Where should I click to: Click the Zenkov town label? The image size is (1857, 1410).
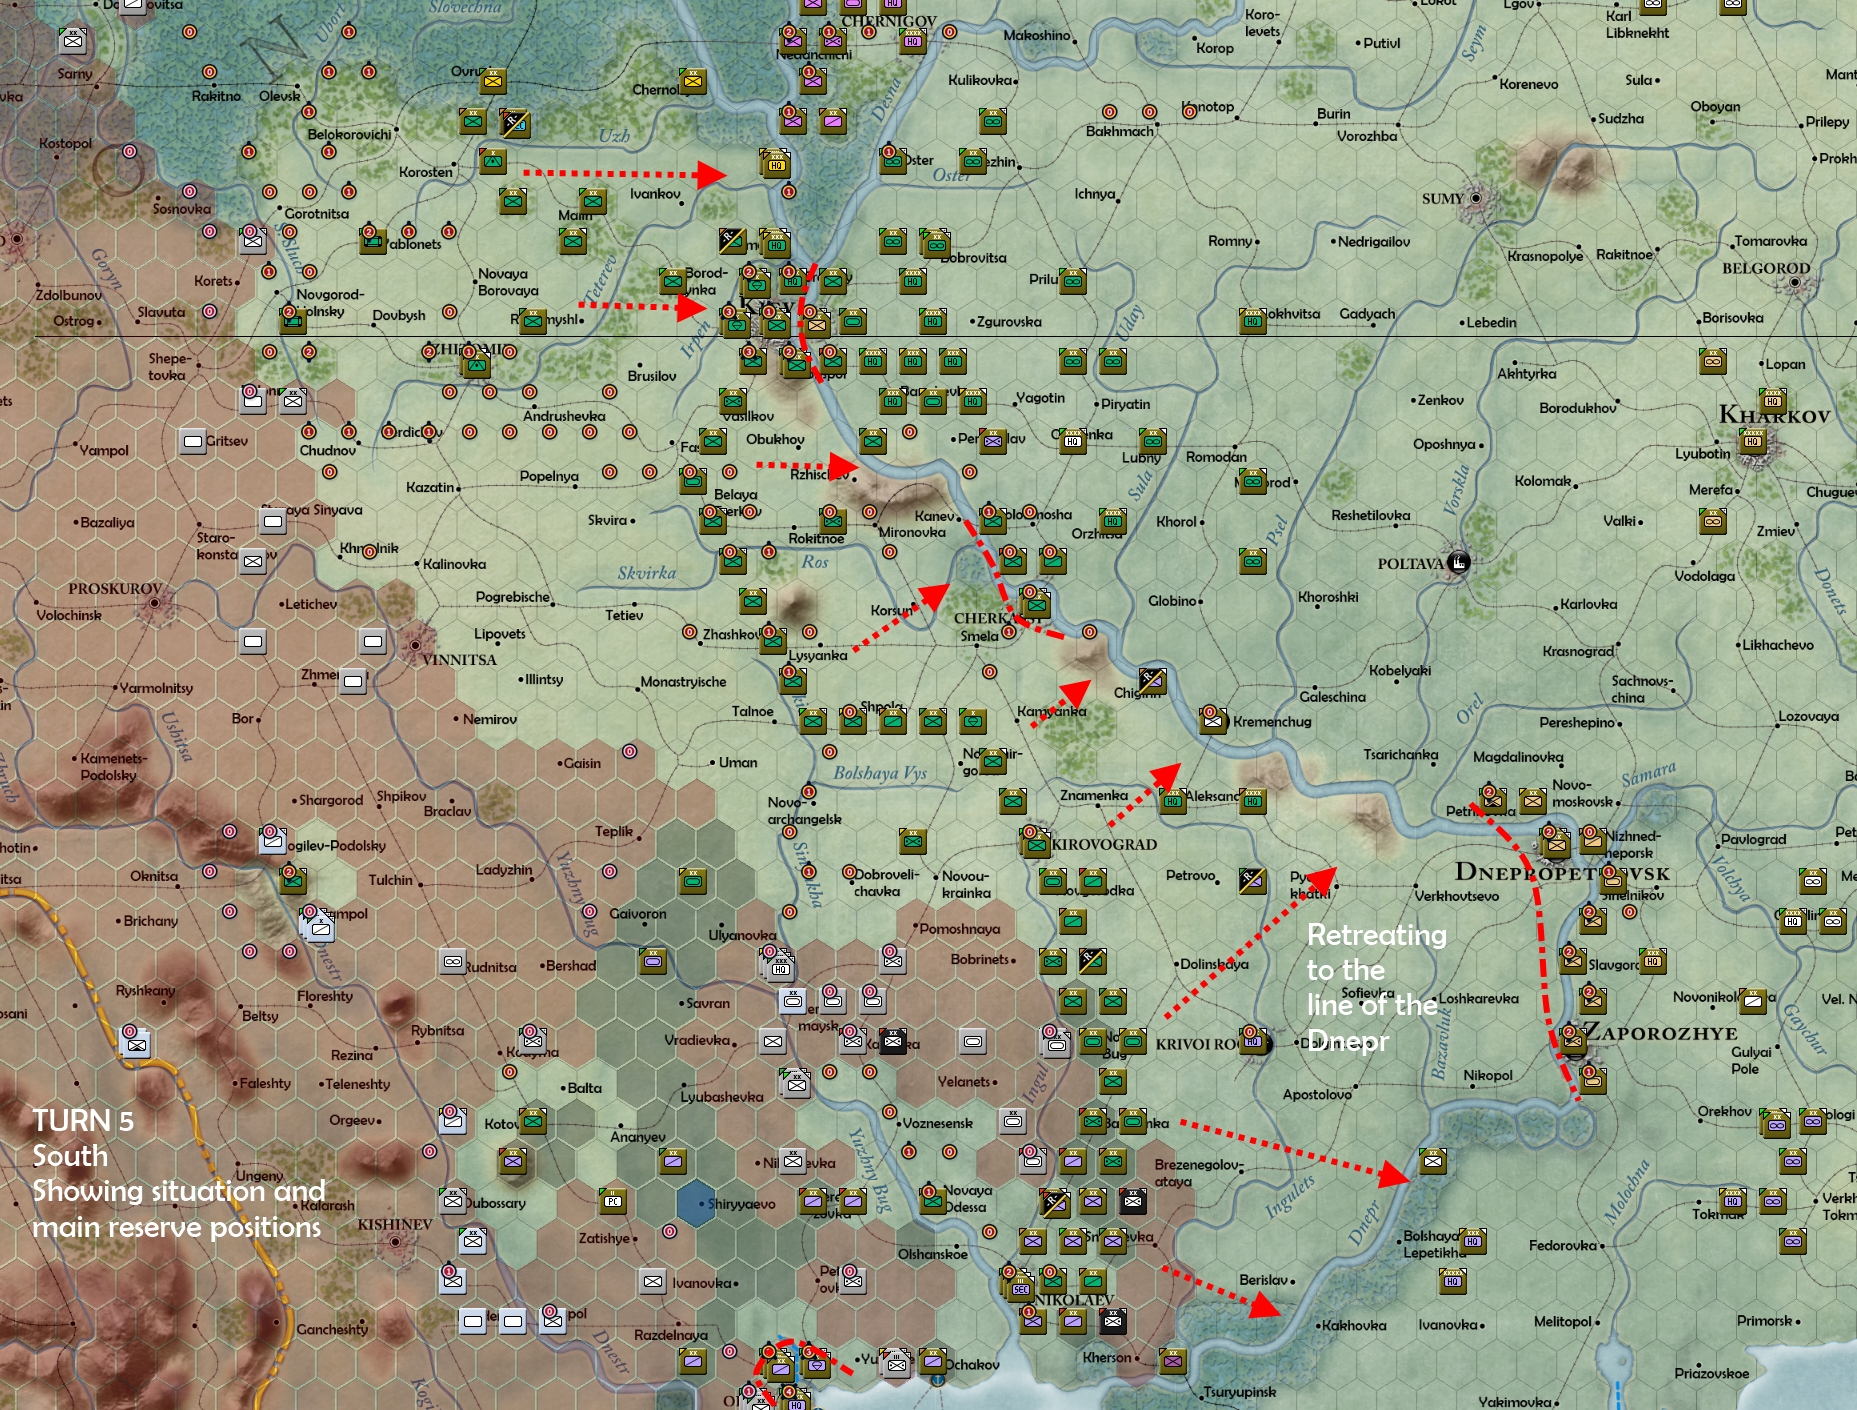1440,400
